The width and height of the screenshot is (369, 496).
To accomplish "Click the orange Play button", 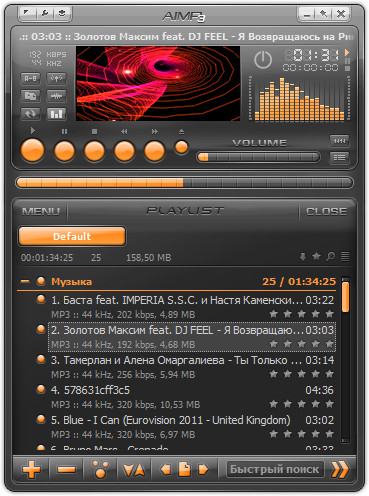I will pos(33,150).
